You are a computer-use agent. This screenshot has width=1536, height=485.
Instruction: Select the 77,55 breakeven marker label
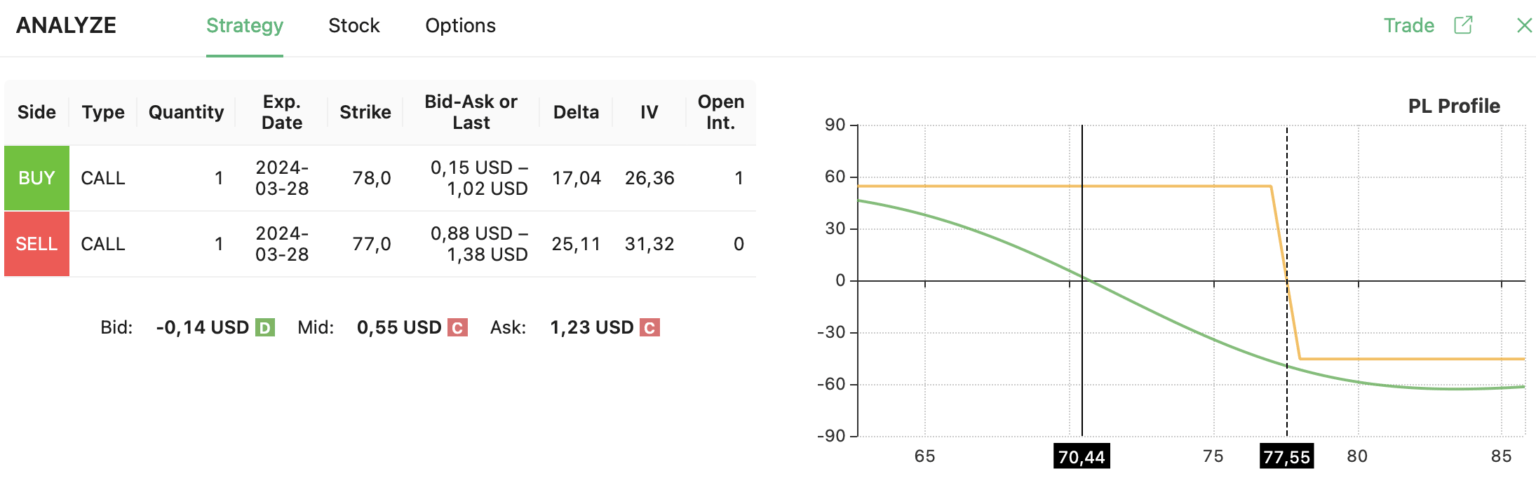(1286, 457)
